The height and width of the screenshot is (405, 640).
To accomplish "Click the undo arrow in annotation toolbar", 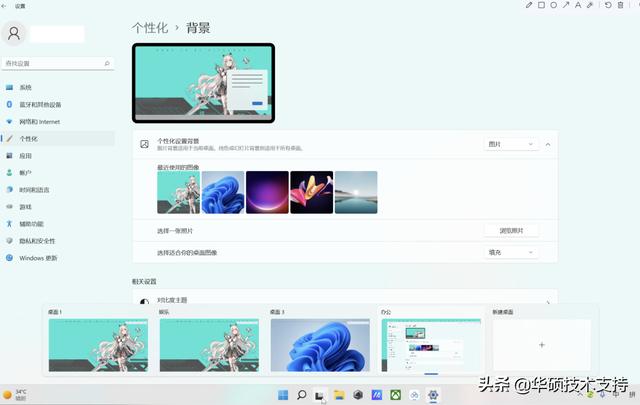I will point(608,5).
